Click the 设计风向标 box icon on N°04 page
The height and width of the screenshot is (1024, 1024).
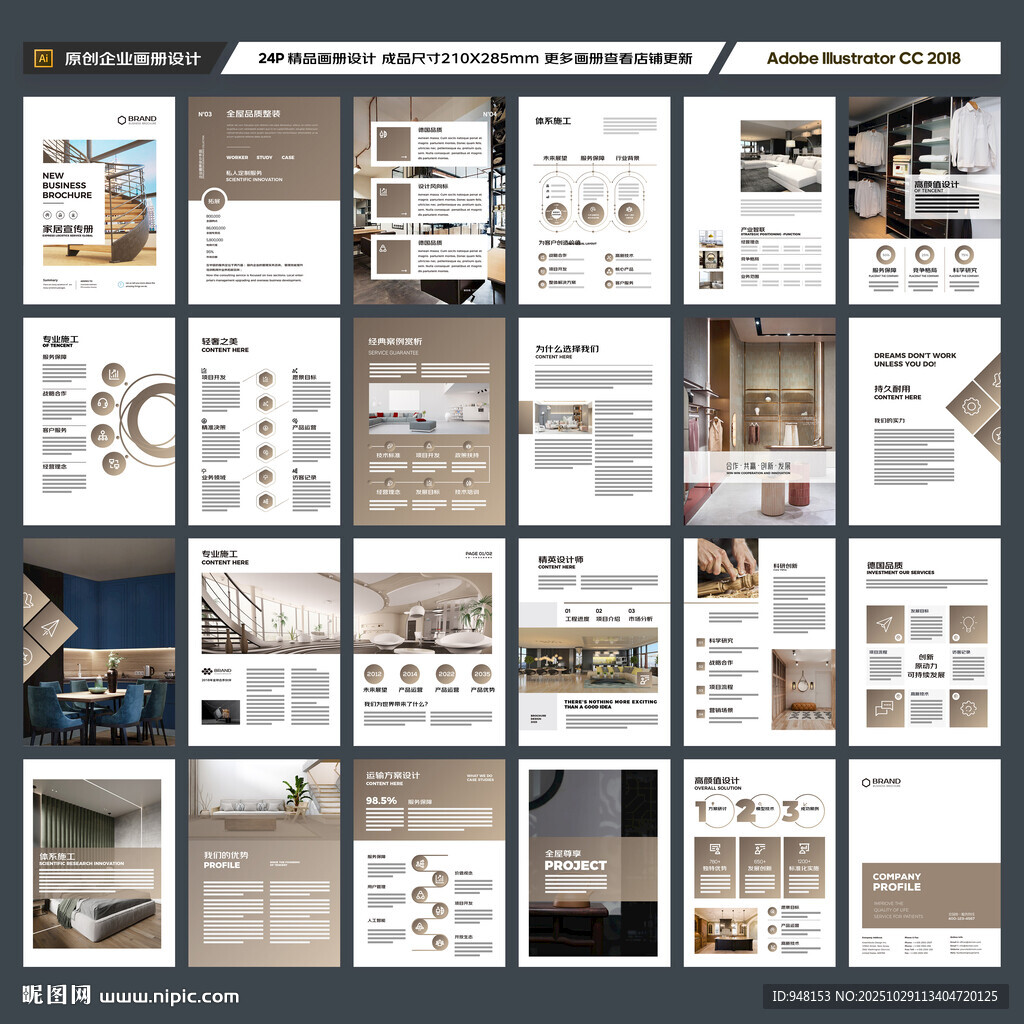click(393, 199)
